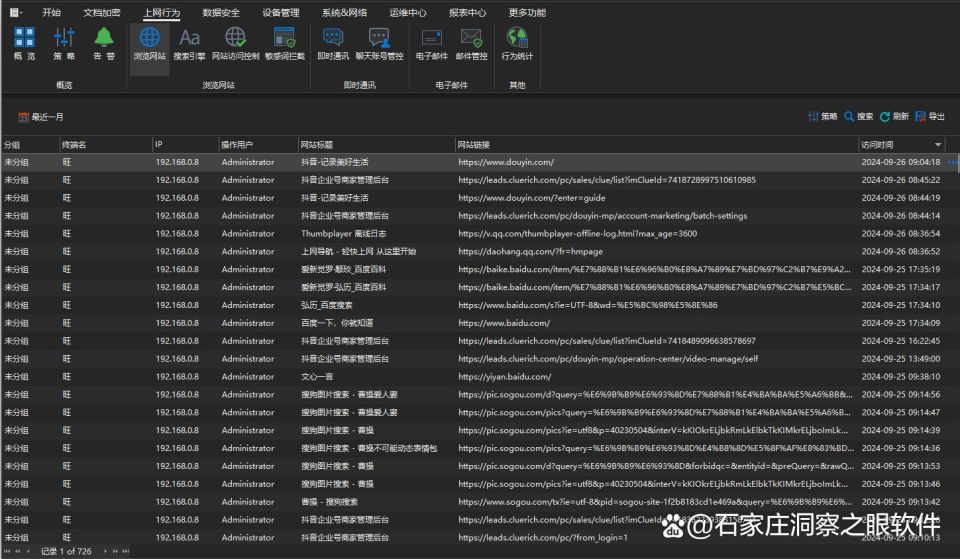Open the 更多功能 tab
Viewport: 960px width, 559px height.
click(x=527, y=12)
